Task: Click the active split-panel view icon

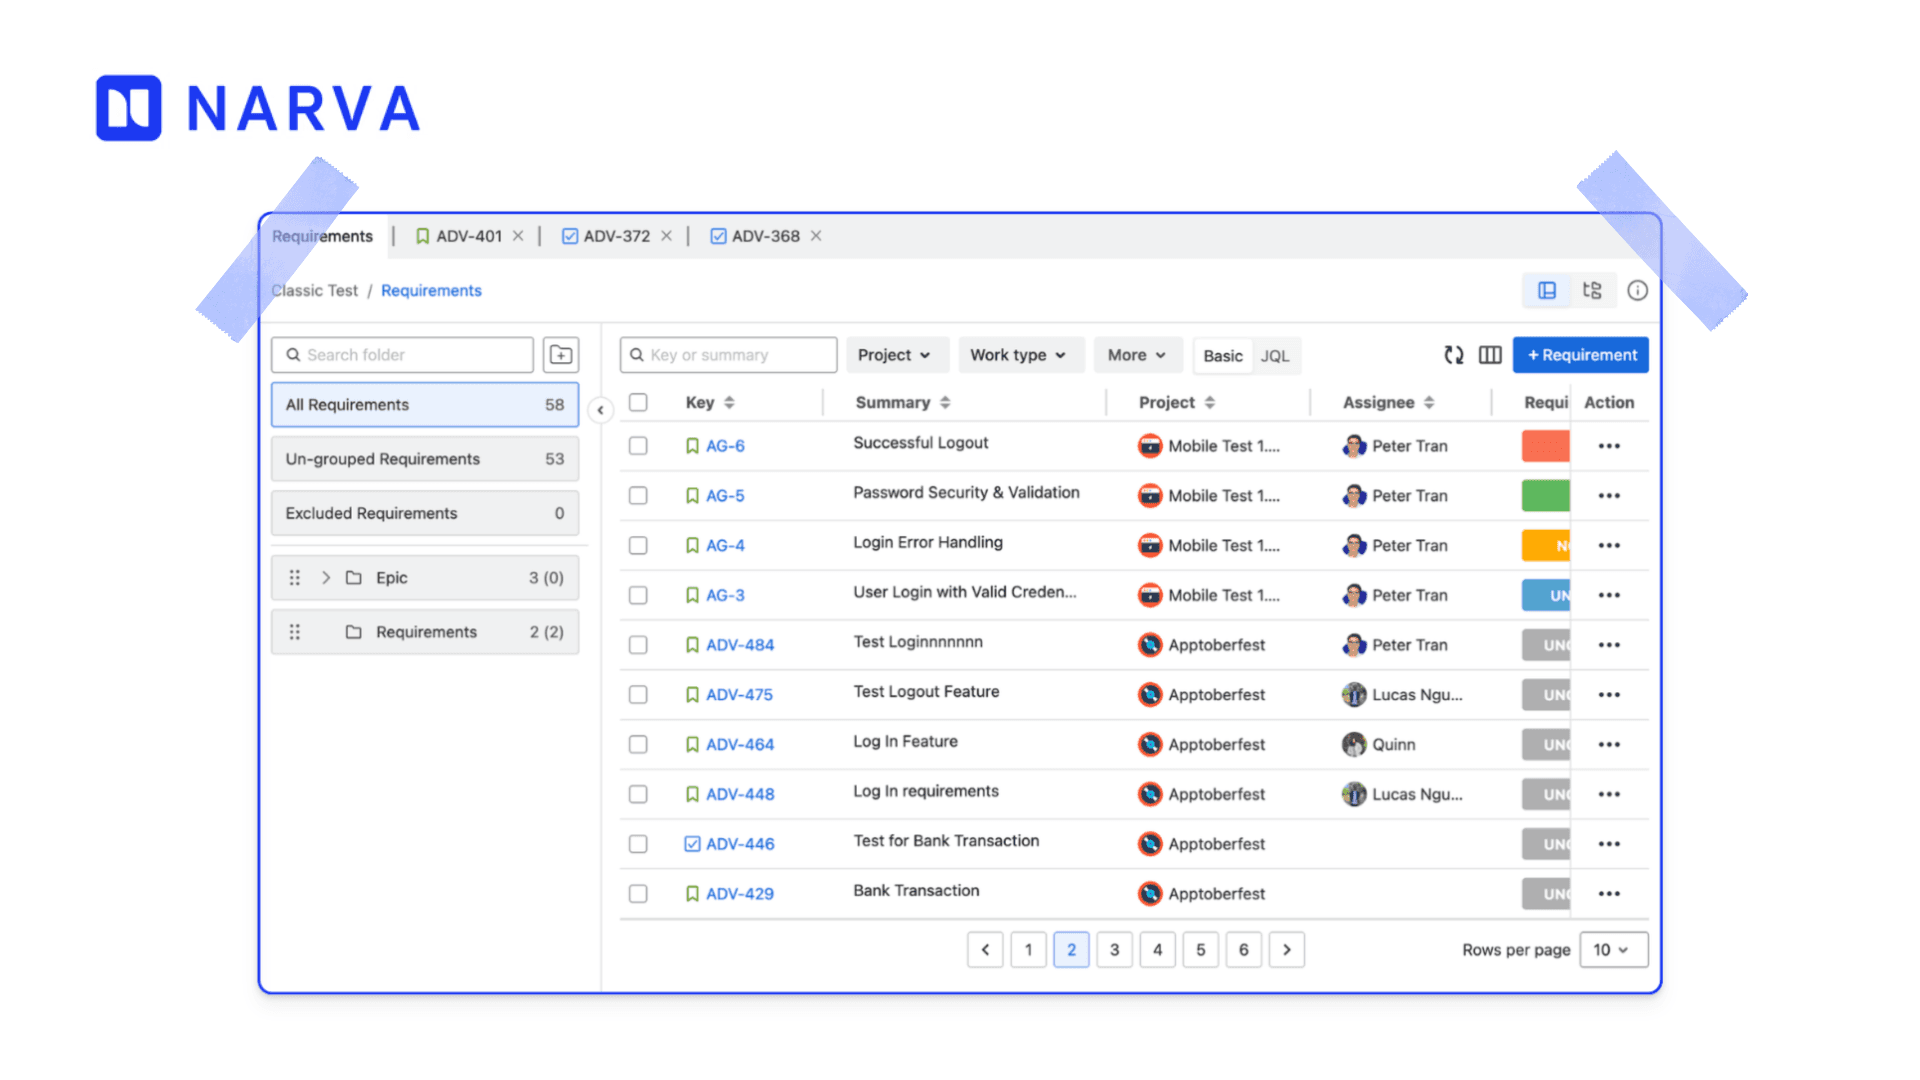Action: pyautogui.click(x=1547, y=290)
